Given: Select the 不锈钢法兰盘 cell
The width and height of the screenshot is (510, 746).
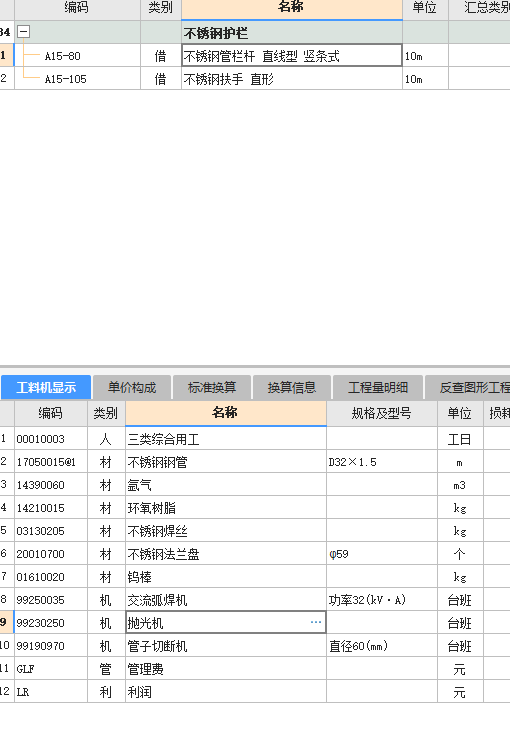Looking at the screenshot, I should tap(226, 553).
